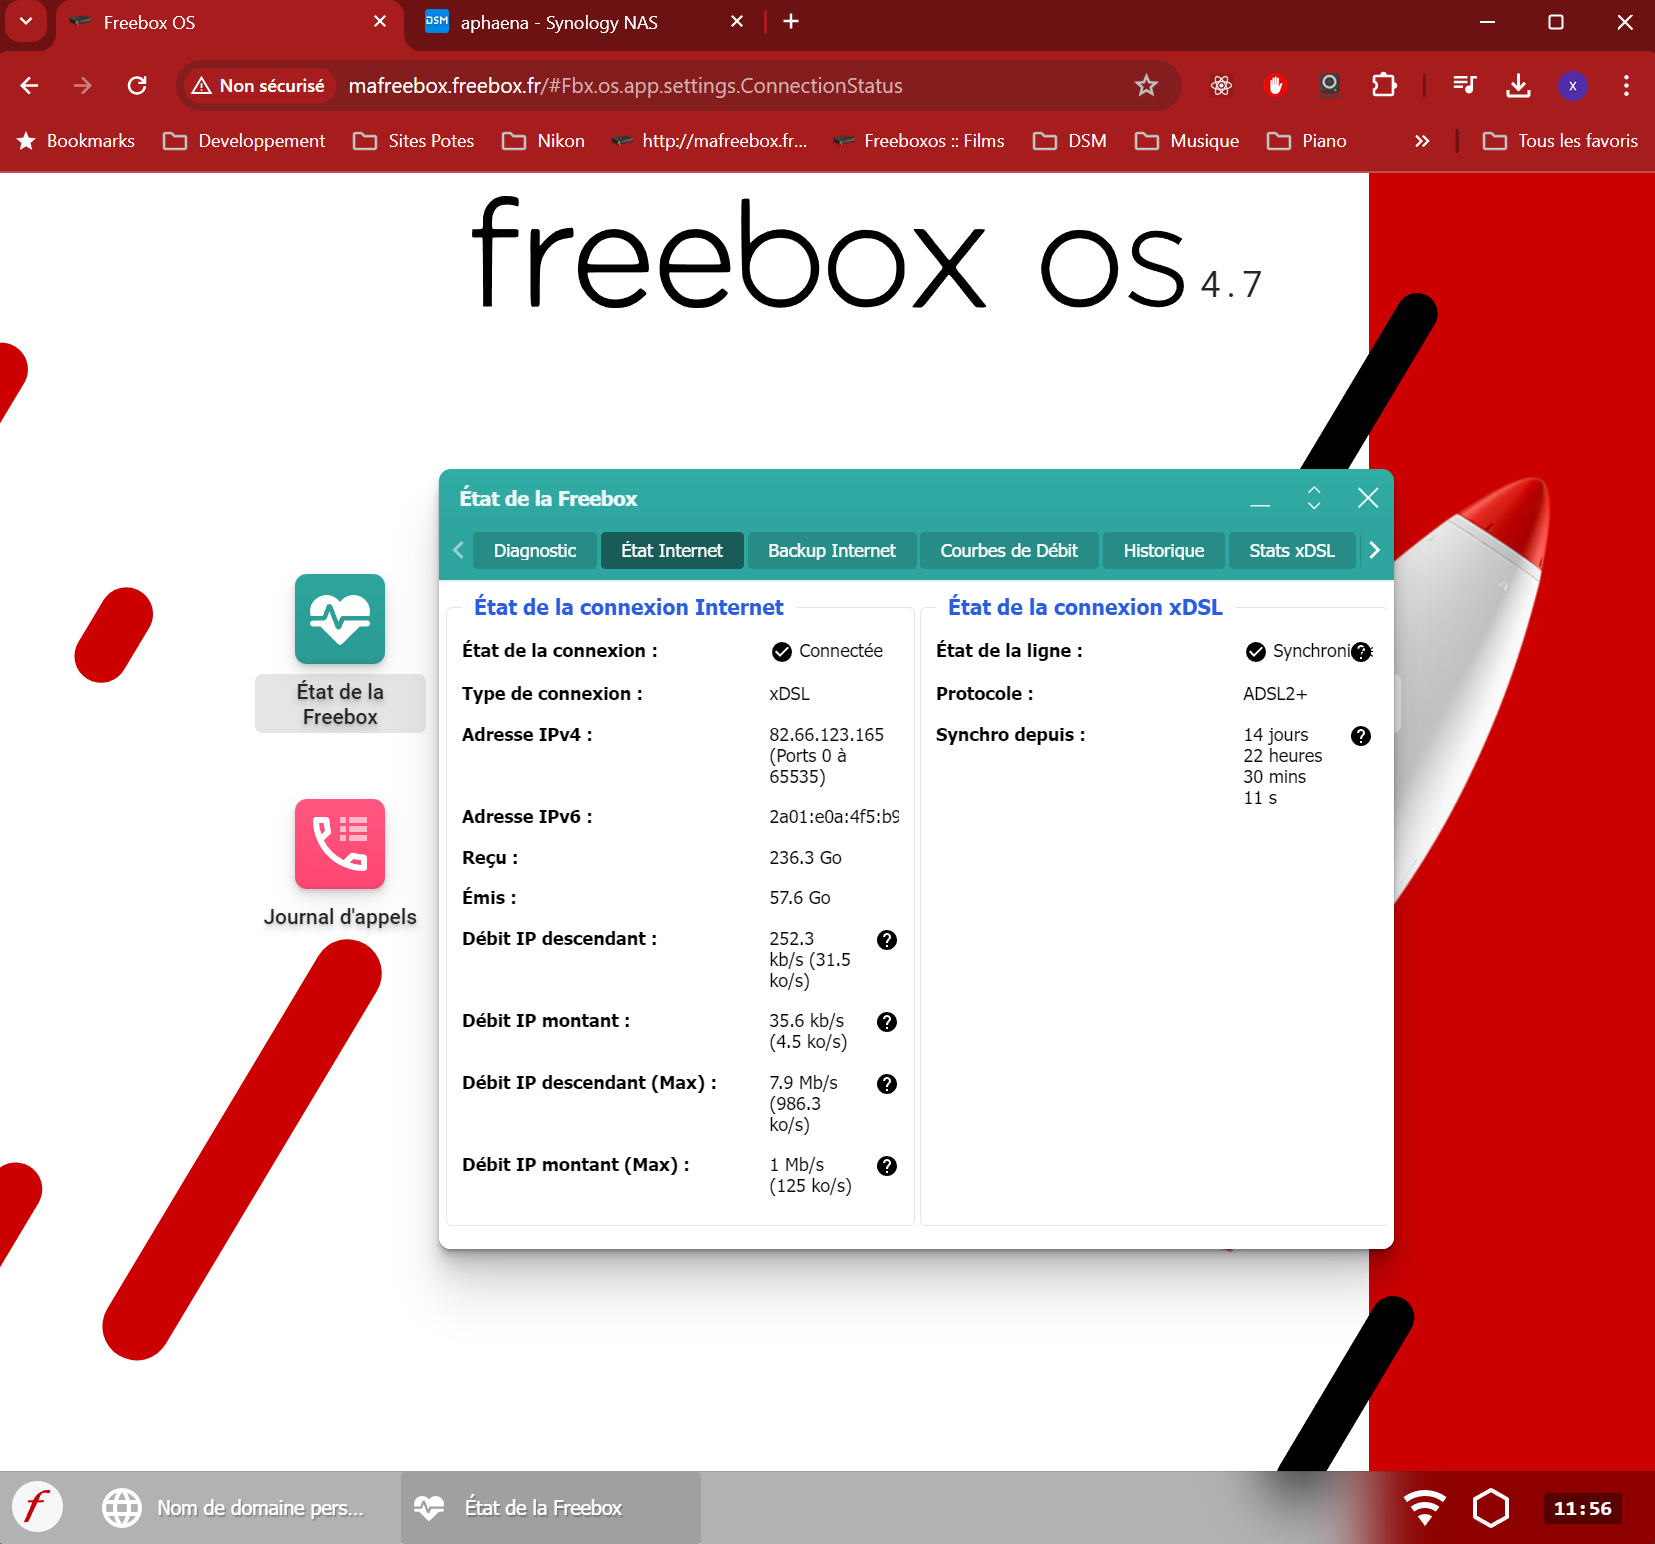
Task: Open Chrome extensions puzzle icon
Action: (1384, 86)
